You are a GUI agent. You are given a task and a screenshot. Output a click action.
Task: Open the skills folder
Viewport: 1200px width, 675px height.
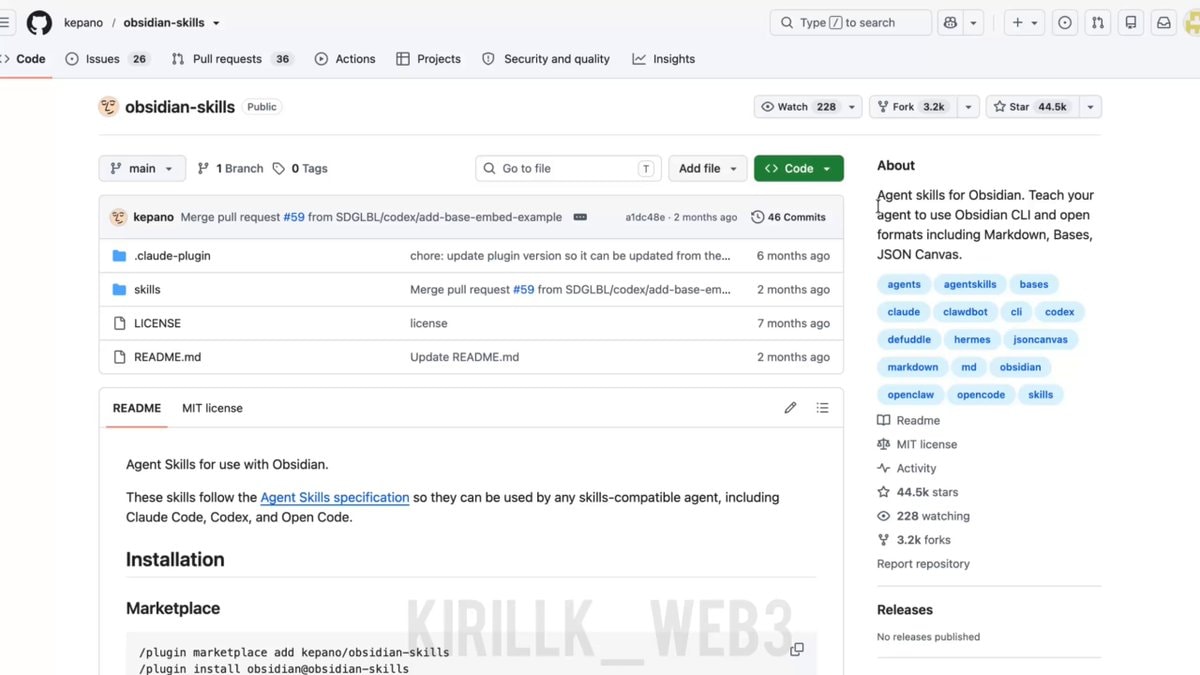click(147, 290)
